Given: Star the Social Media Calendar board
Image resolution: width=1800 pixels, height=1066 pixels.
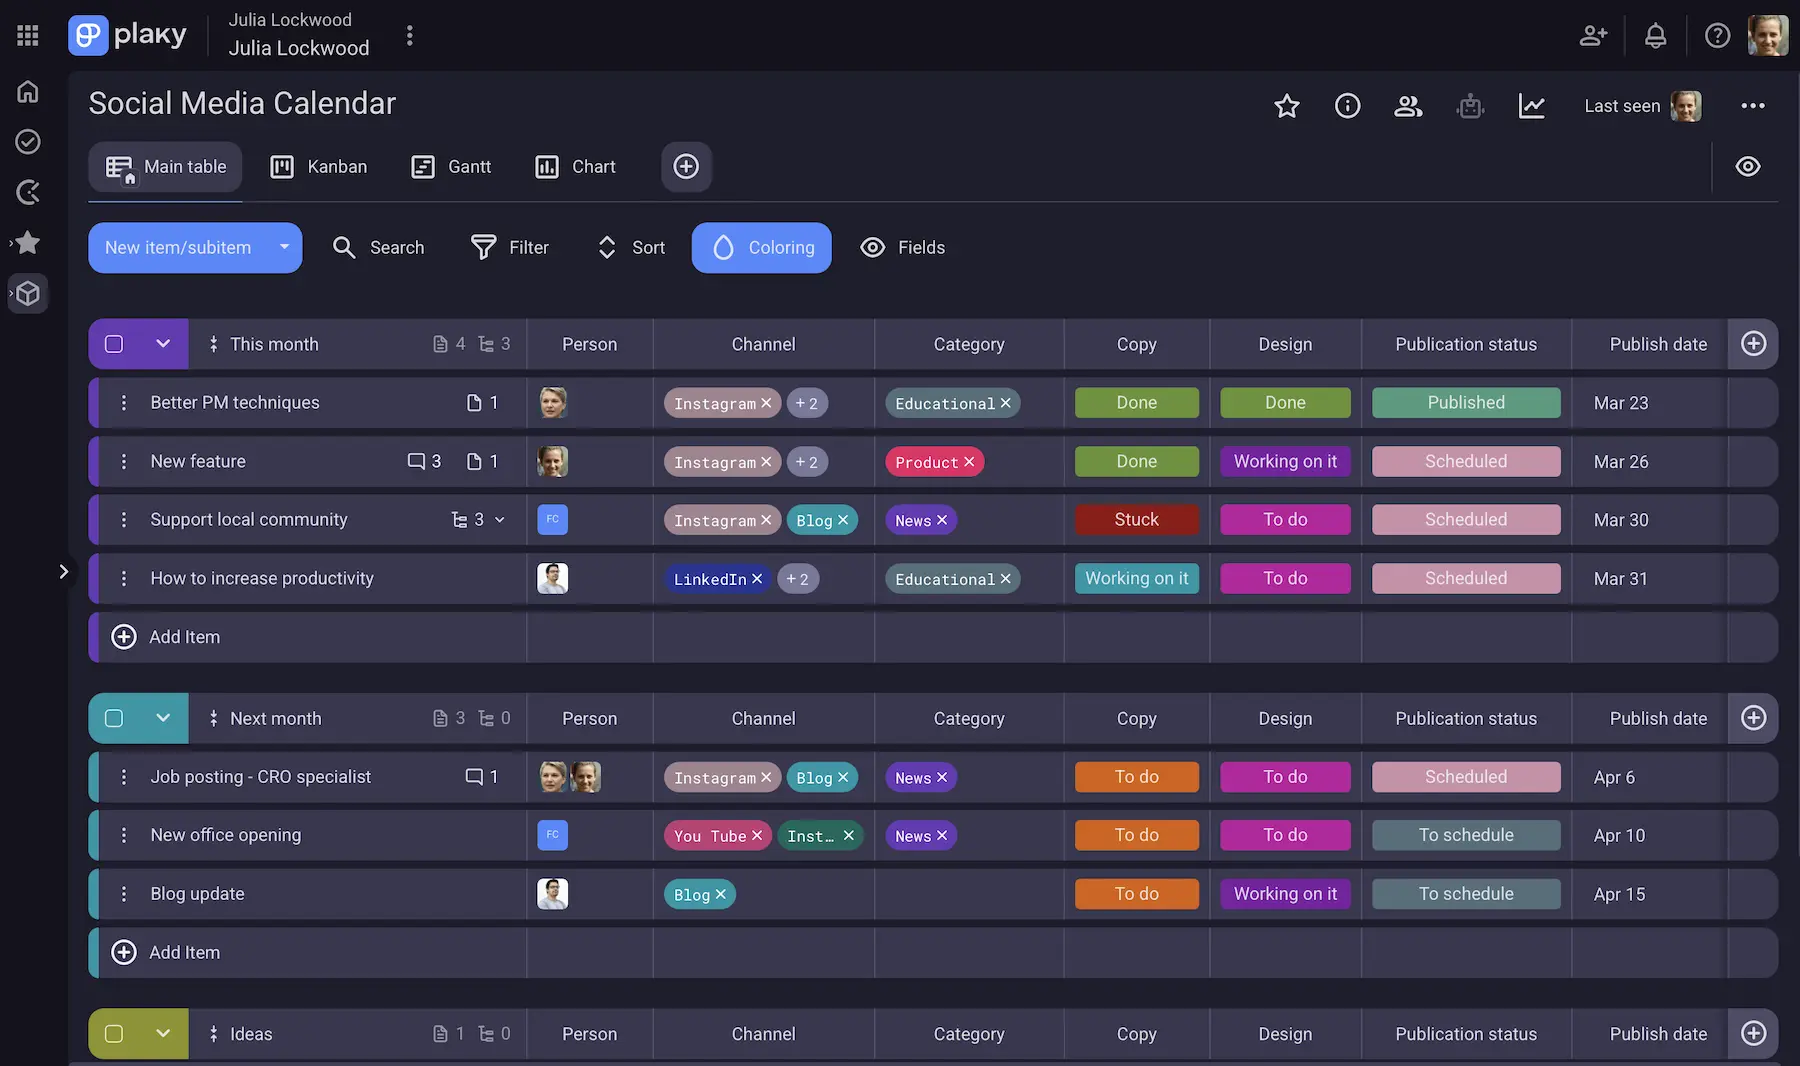Looking at the screenshot, I should [x=1286, y=105].
